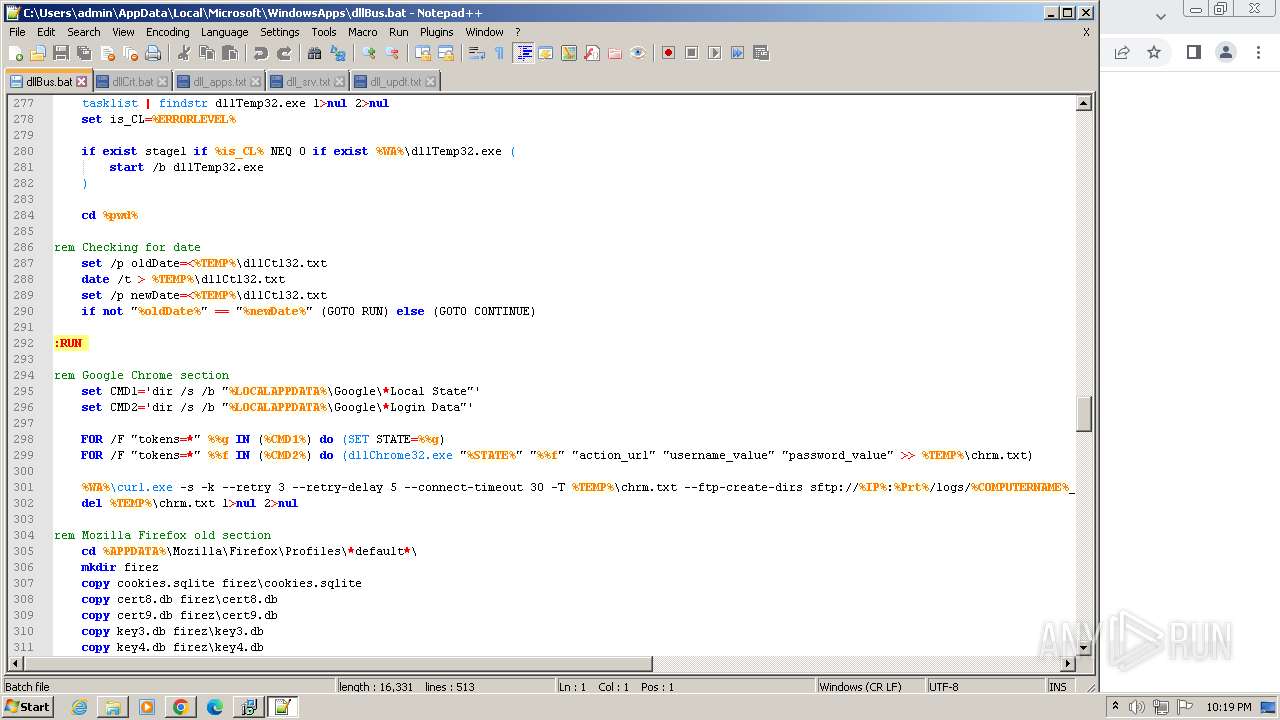Click the vertical scrollbar down arrow

coord(1083,647)
